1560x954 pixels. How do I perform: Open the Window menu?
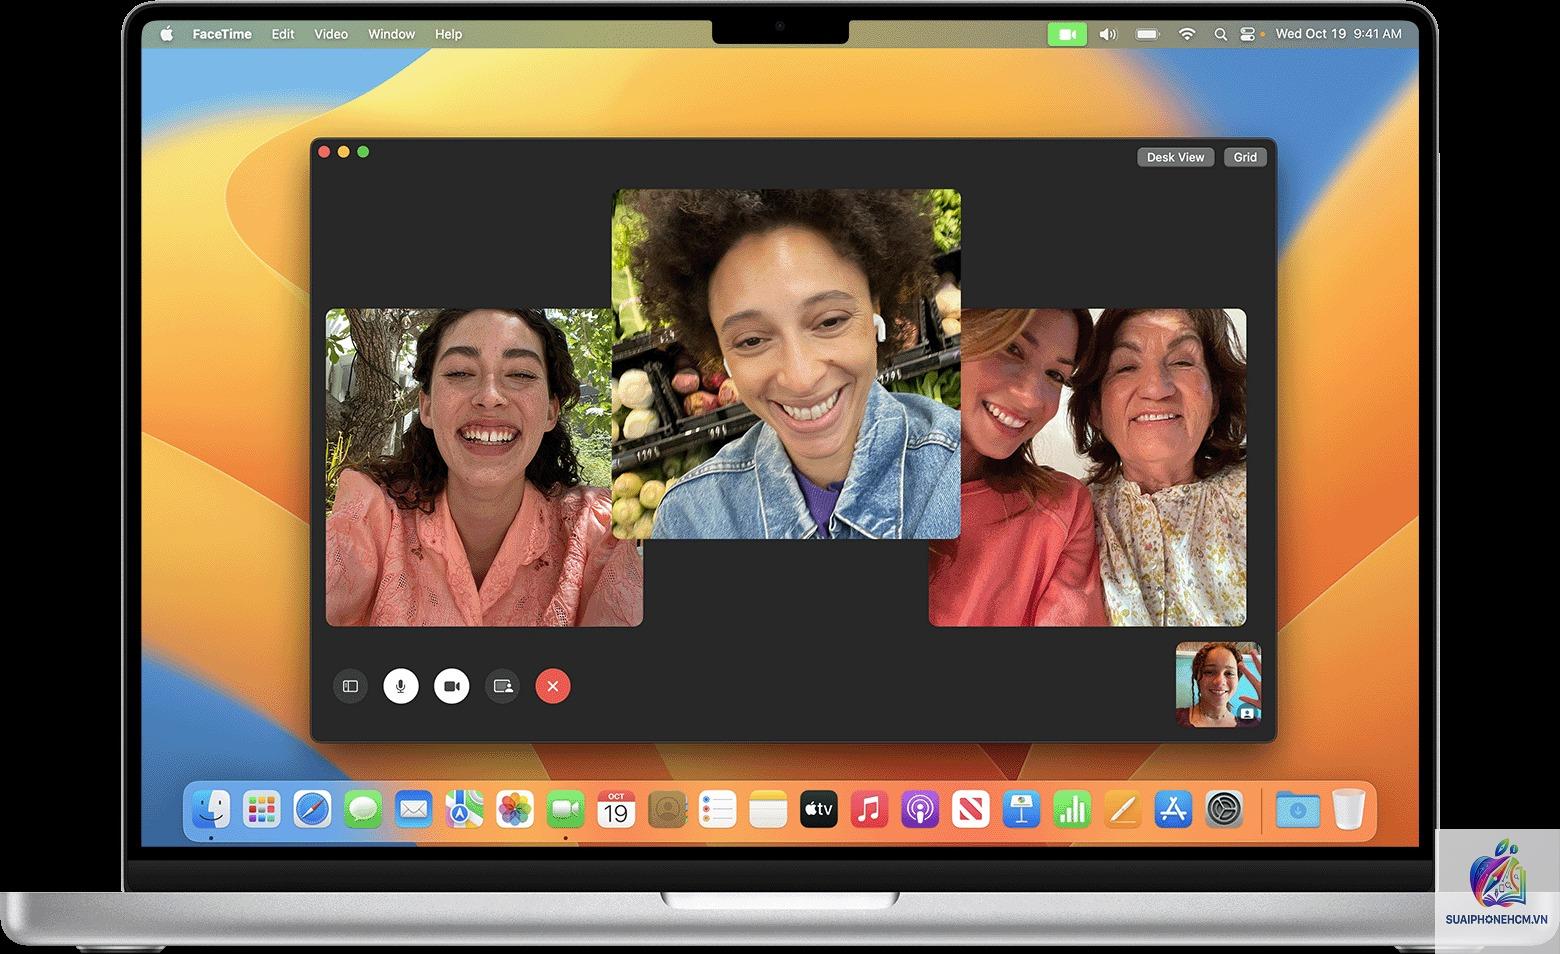tap(391, 34)
